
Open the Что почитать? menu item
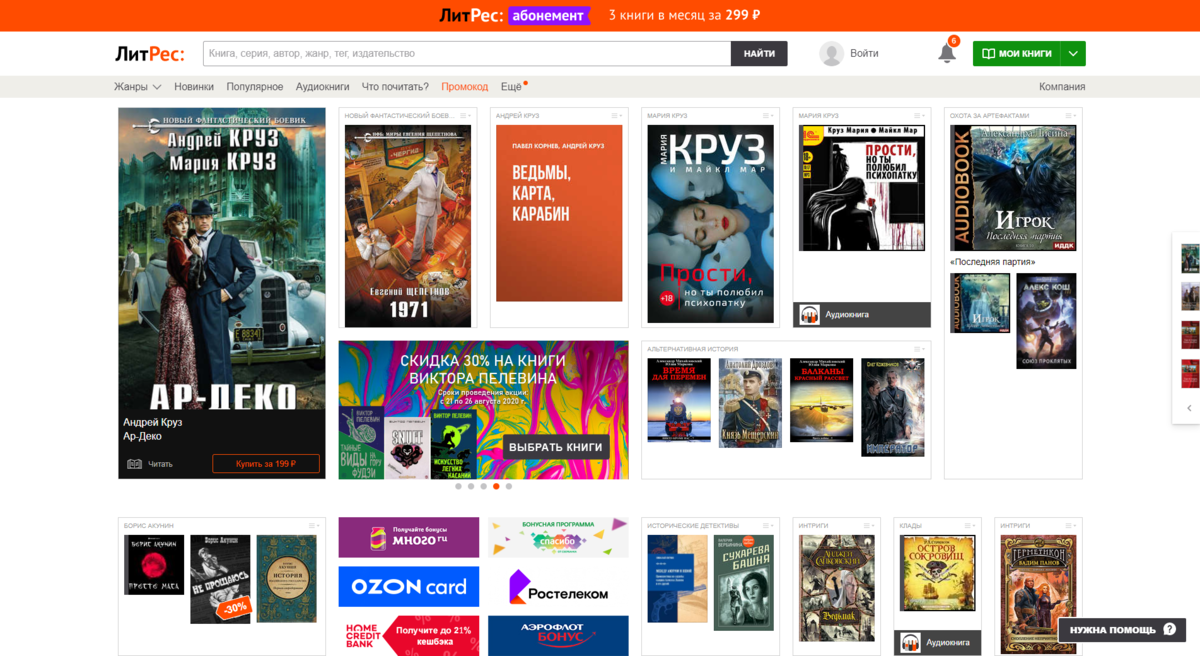(395, 87)
